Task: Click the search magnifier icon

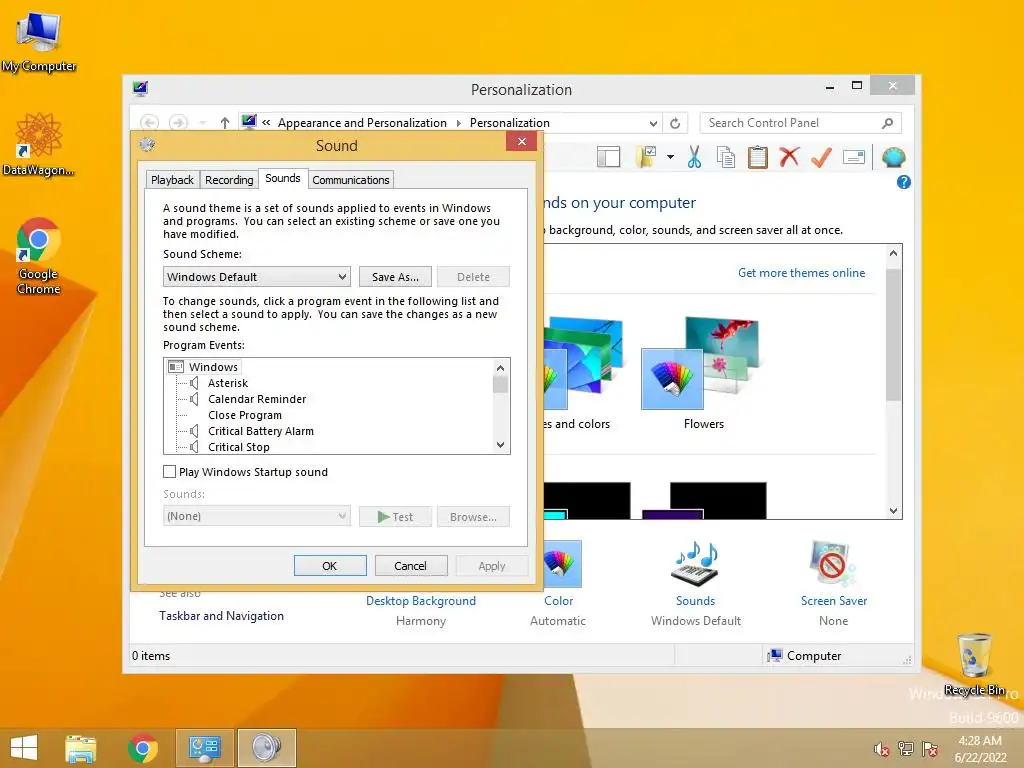Action: coord(888,123)
